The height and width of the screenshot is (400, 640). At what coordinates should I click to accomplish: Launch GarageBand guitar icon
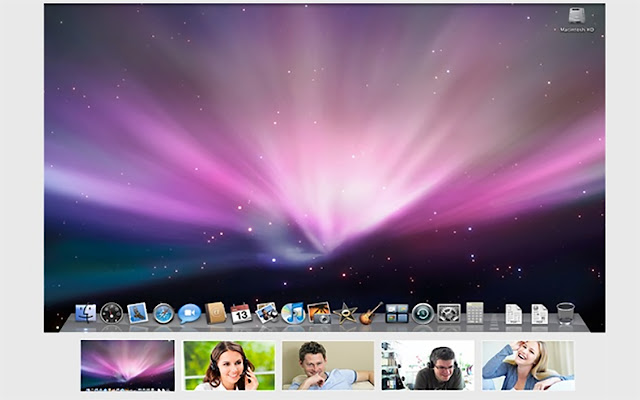371,313
